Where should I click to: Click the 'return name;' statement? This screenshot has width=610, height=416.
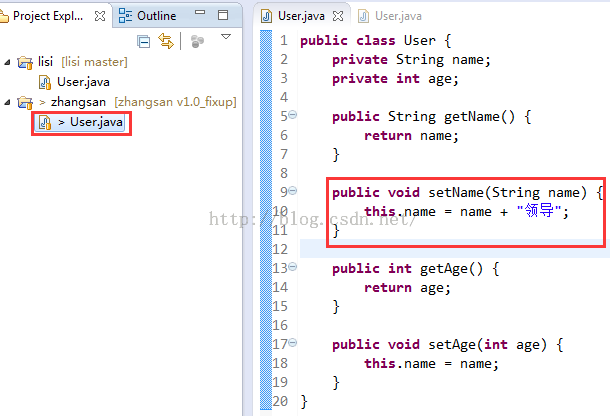click(411, 135)
